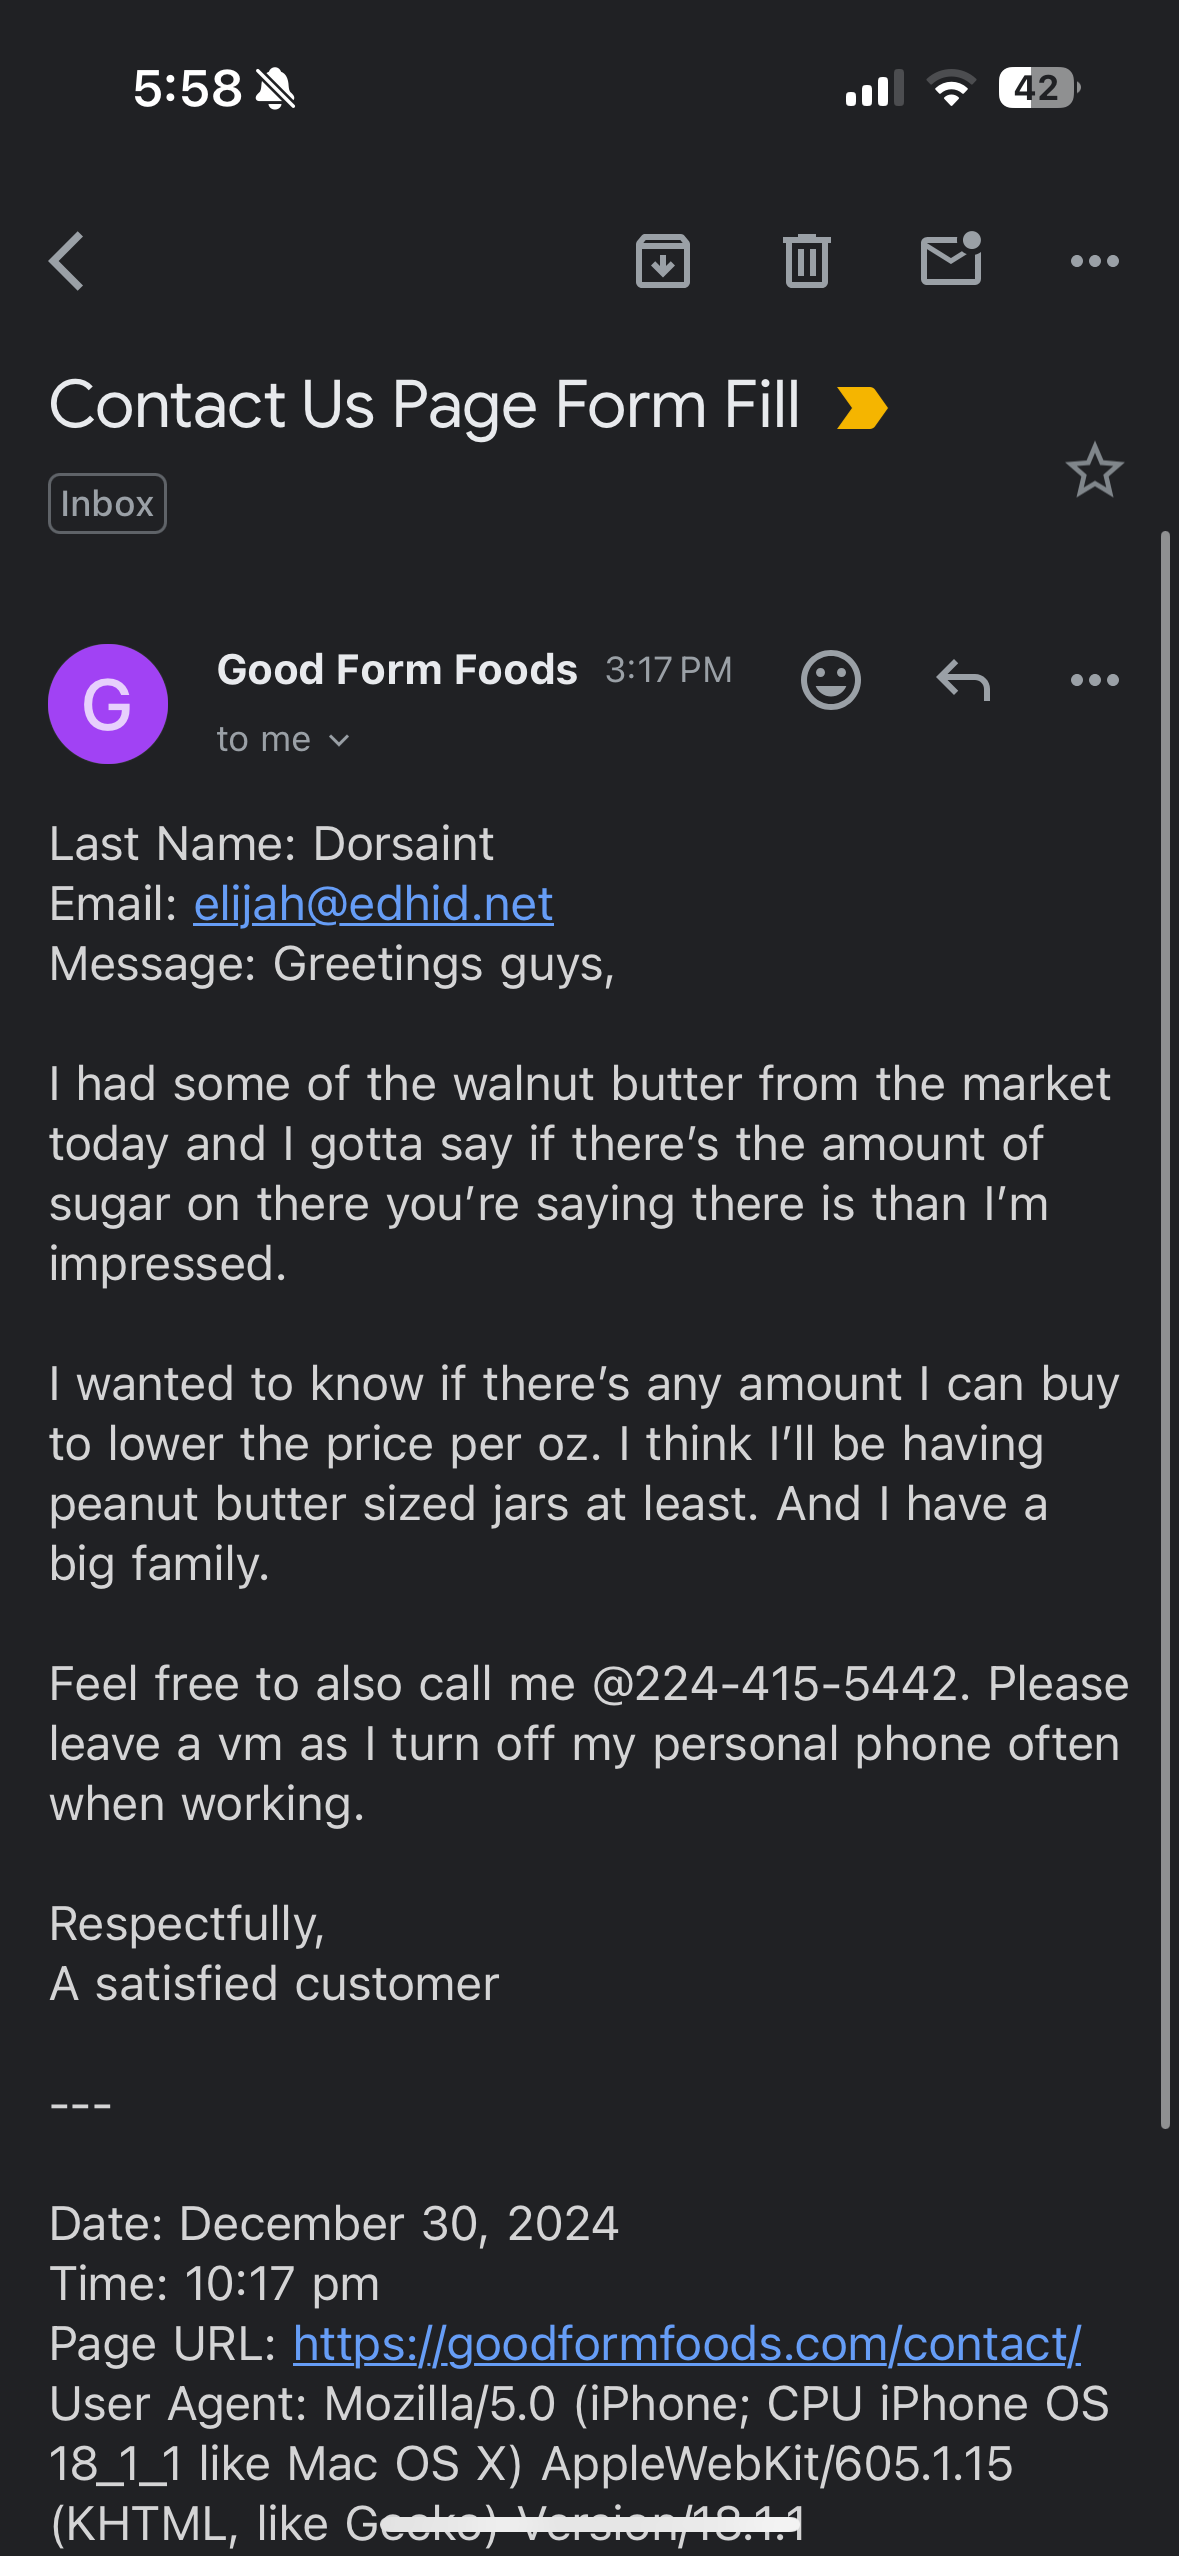Screen dimensions: 1179x2556
Task: Open the sender message options menu
Action: tap(1094, 680)
